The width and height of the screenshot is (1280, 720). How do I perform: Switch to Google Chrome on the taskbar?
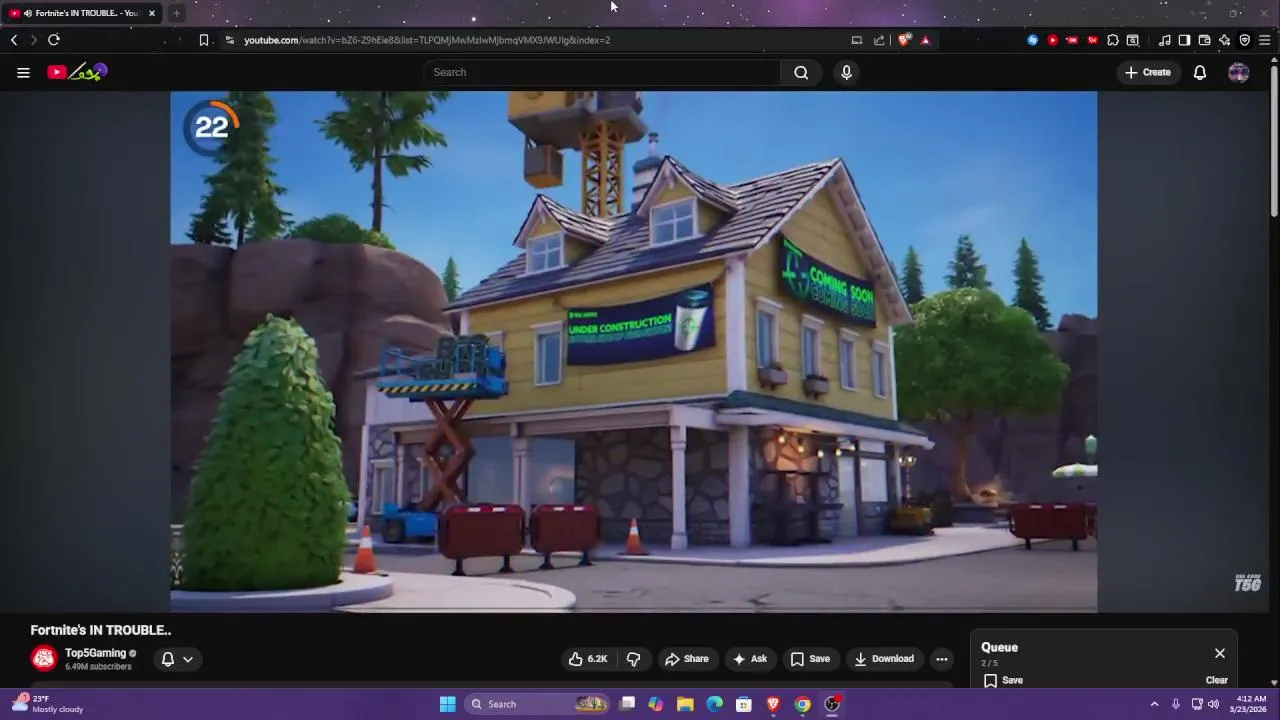pos(802,704)
